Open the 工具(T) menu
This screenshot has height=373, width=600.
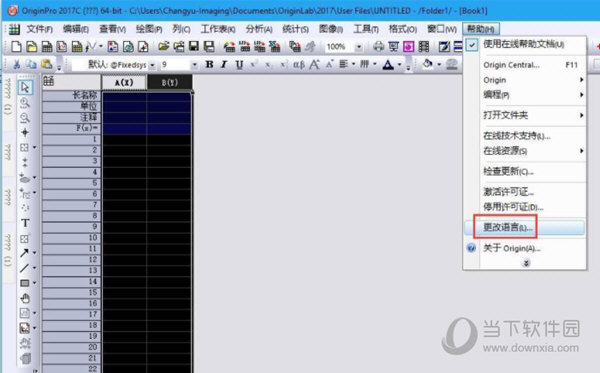[x=366, y=29]
